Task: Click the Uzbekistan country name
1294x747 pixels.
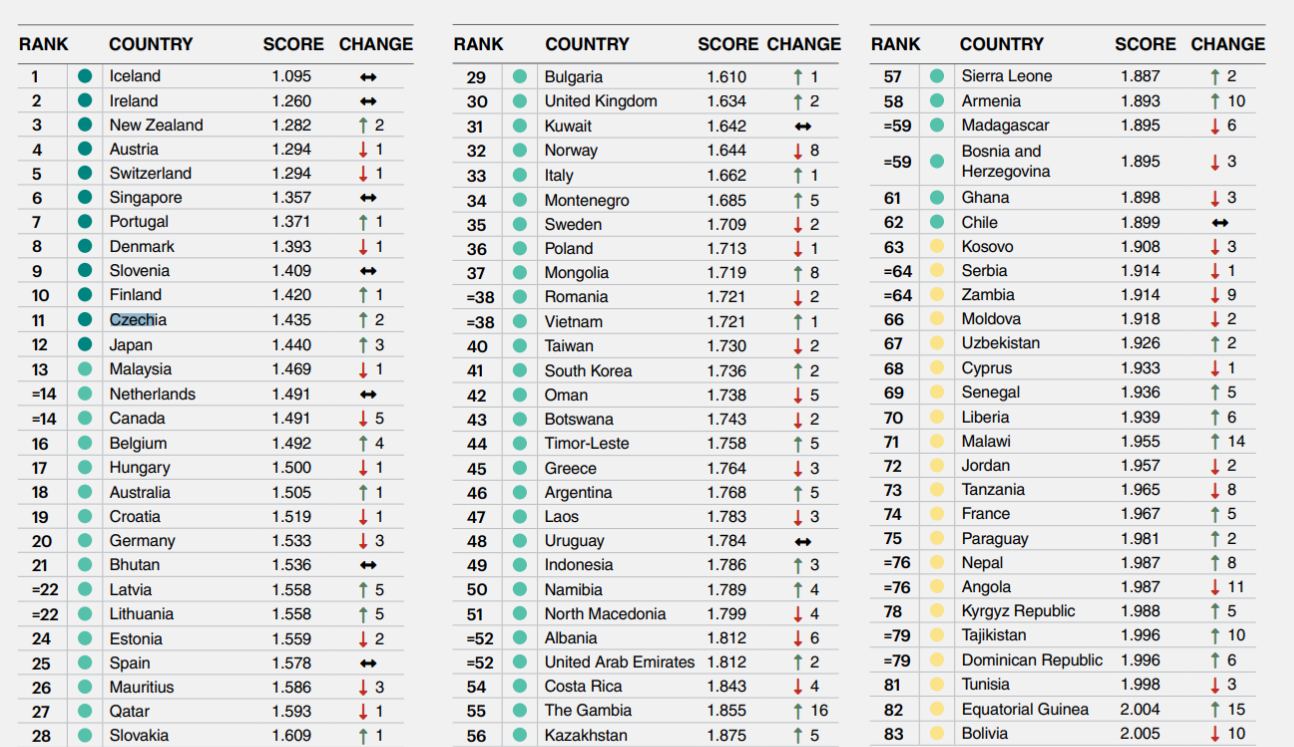Action: pos(1001,343)
